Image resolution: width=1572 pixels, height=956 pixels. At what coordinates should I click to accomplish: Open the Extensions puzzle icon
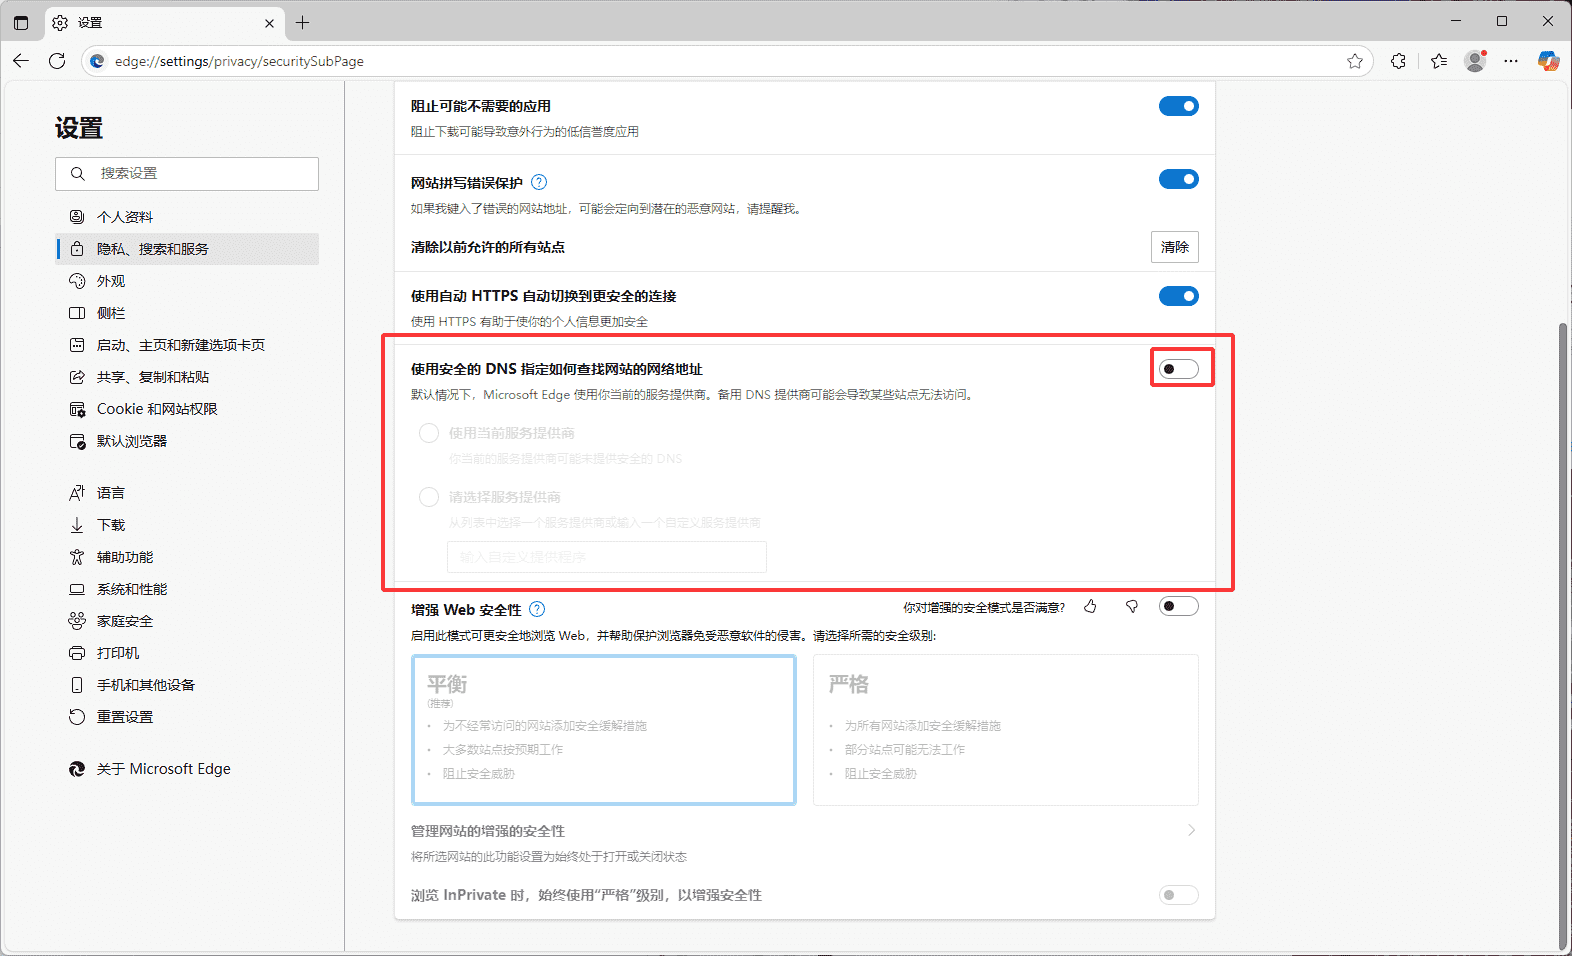(x=1398, y=61)
